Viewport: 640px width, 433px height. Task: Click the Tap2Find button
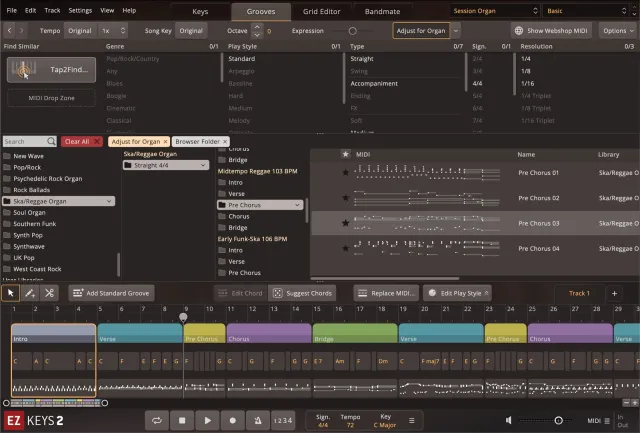pos(51,70)
